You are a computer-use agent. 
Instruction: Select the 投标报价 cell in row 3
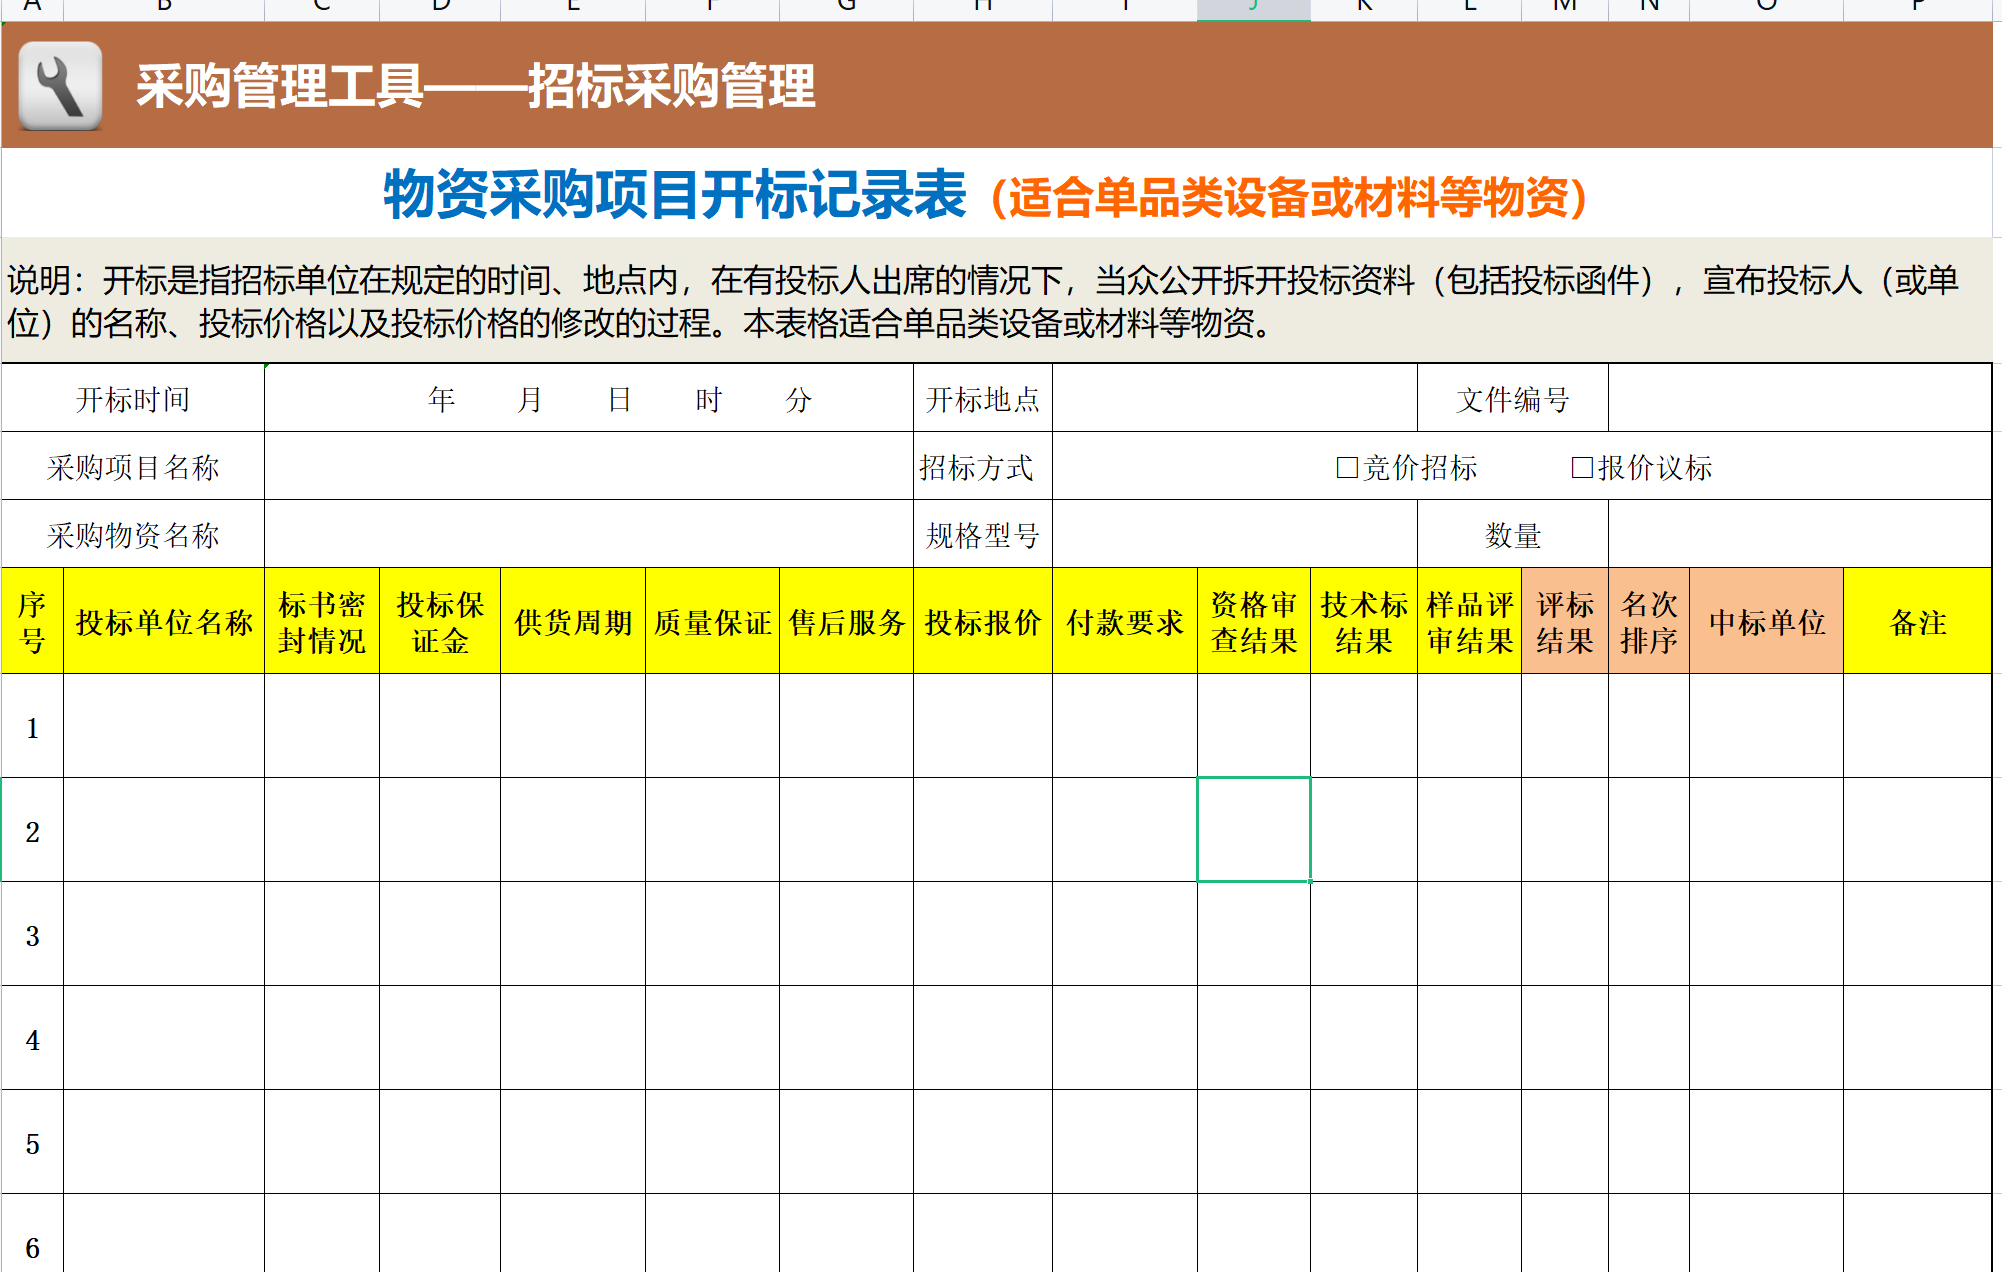(982, 934)
